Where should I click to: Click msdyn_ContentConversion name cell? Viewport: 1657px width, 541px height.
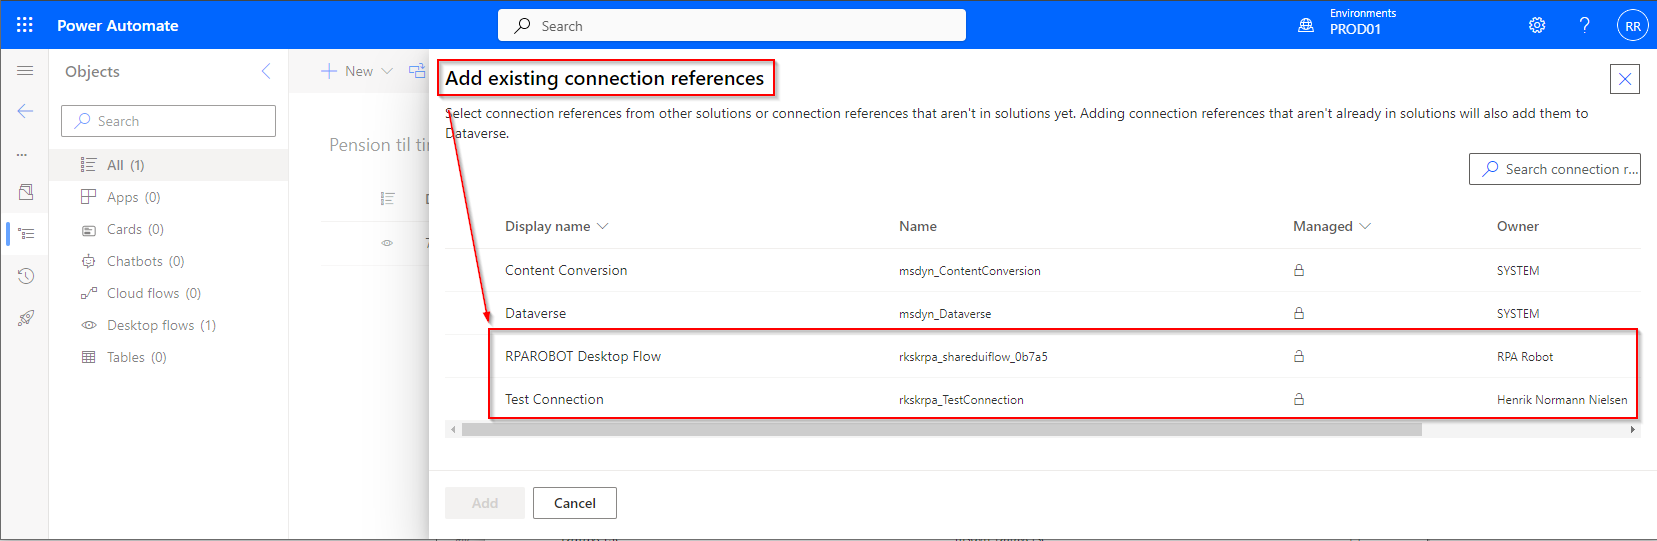click(x=970, y=271)
